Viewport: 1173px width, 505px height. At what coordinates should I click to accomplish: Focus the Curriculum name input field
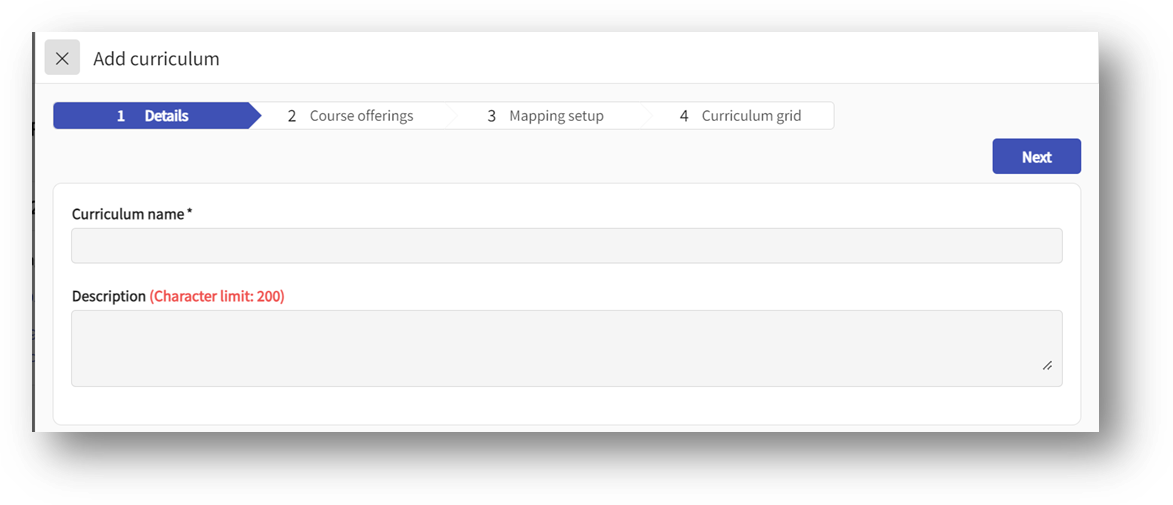[x=566, y=246]
